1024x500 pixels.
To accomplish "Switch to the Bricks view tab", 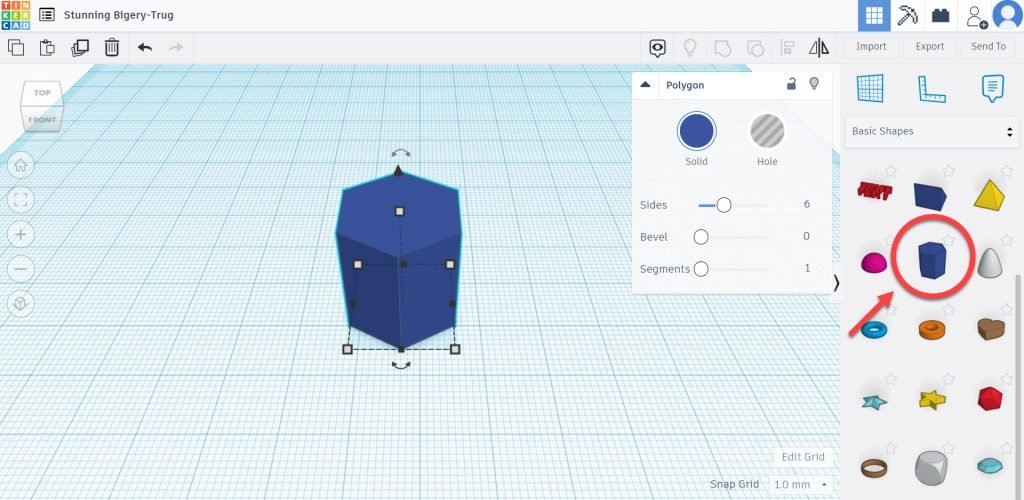I will (940, 16).
